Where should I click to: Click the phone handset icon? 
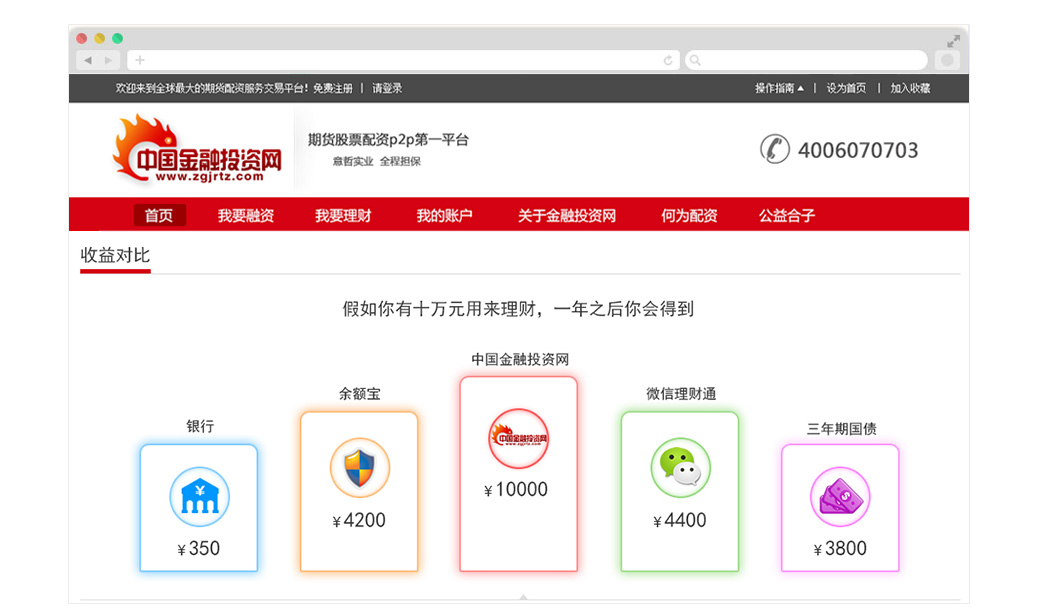(774, 149)
